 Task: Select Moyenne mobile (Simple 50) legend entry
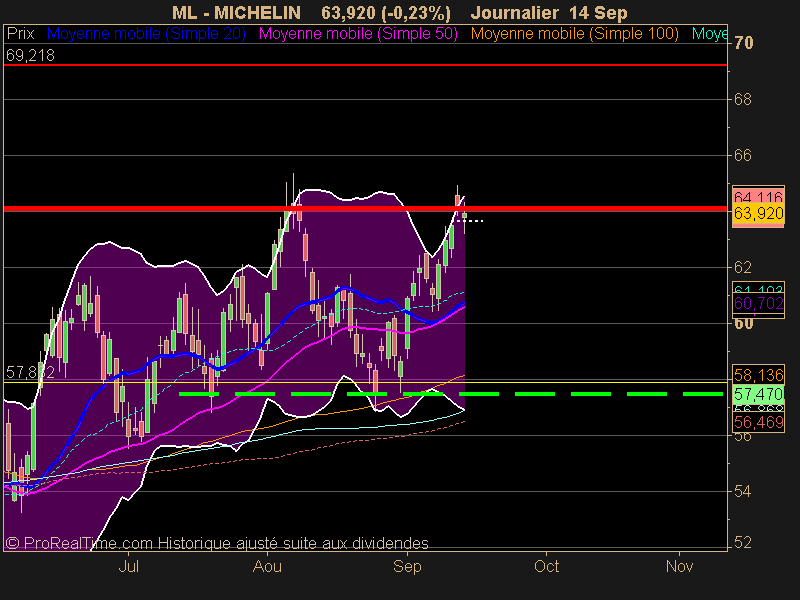pyautogui.click(x=358, y=34)
